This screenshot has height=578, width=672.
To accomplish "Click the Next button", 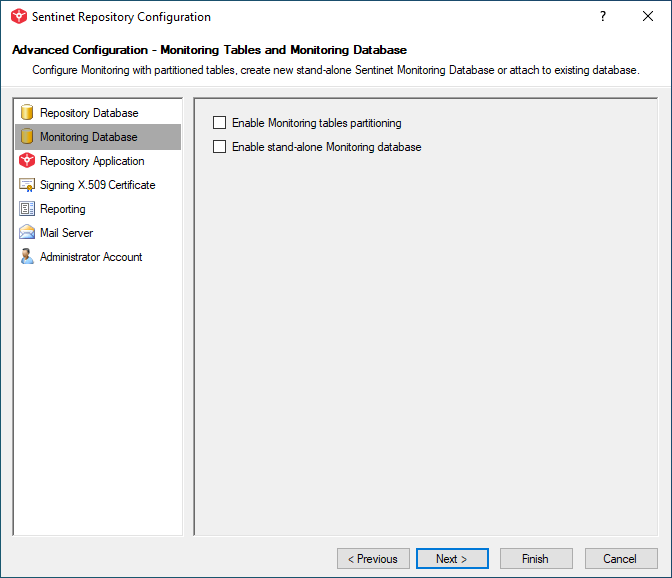I will [x=452, y=559].
